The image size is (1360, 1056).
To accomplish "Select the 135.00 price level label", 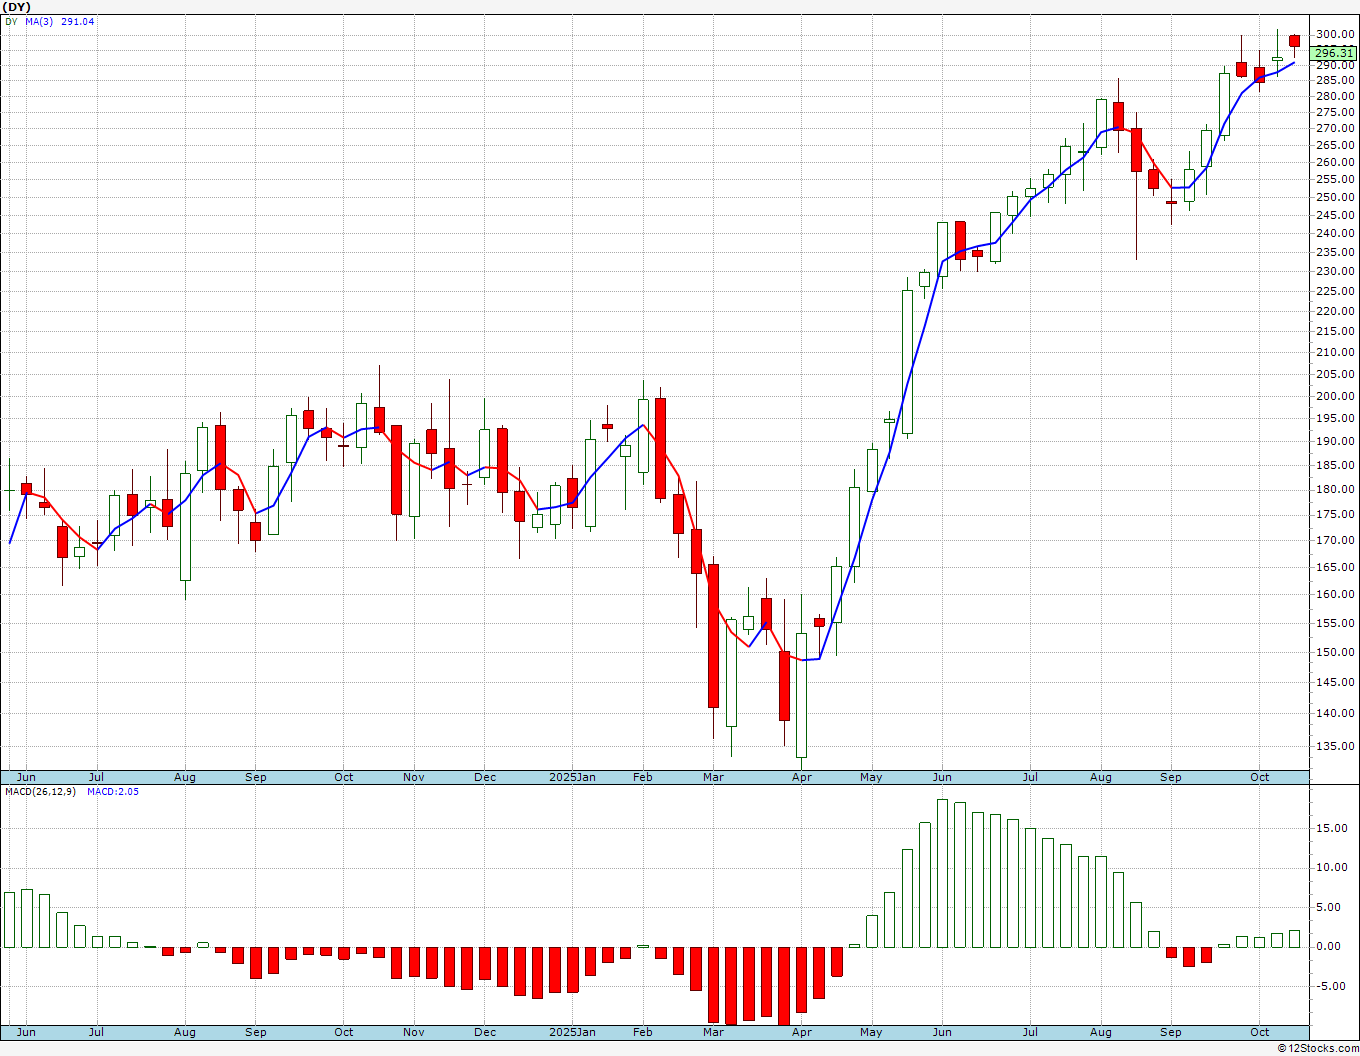I will [x=1335, y=746].
